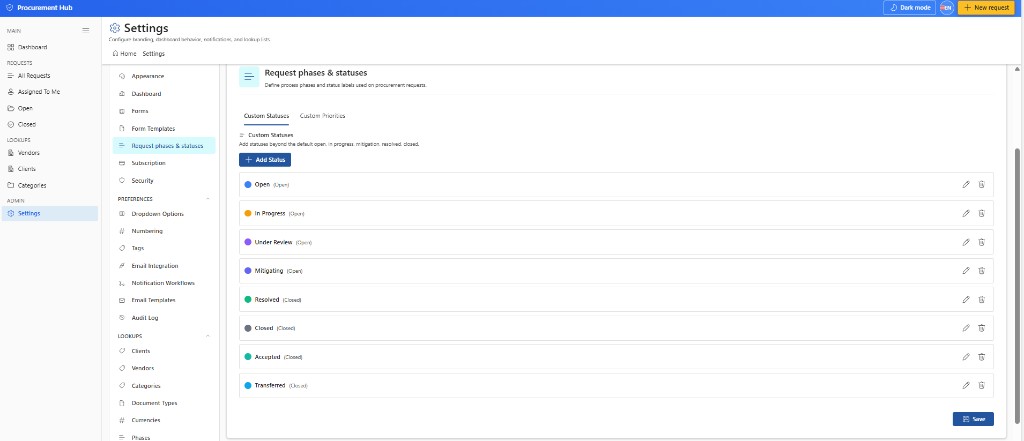Viewport: 1024px width, 441px height.
Task: Save the status changes
Action: tap(973, 419)
